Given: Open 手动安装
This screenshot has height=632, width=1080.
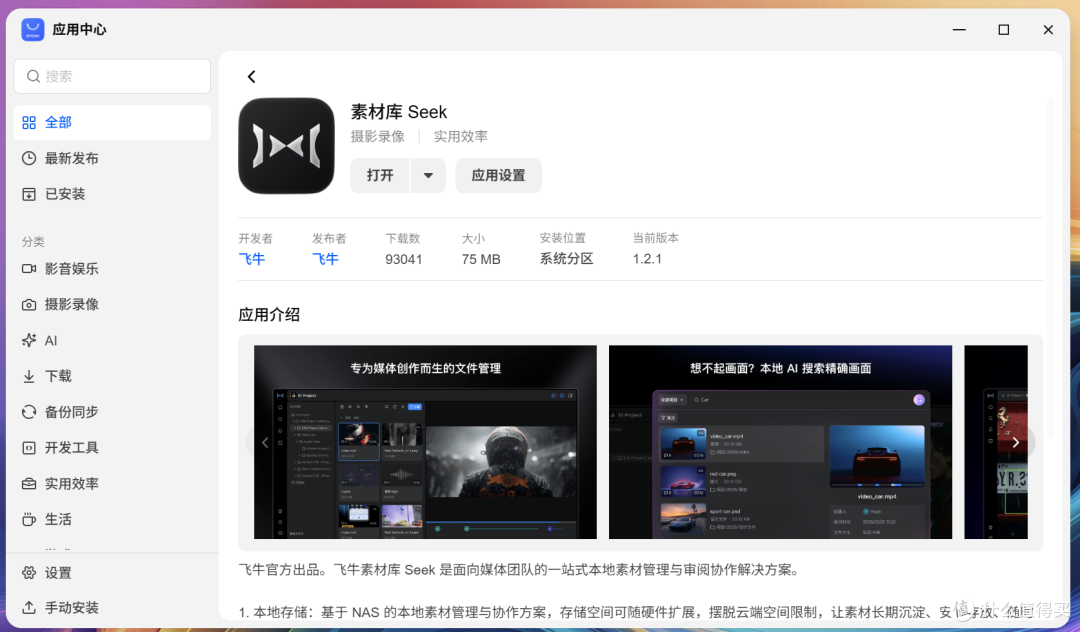Looking at the screenshot, I should [112, 608].
